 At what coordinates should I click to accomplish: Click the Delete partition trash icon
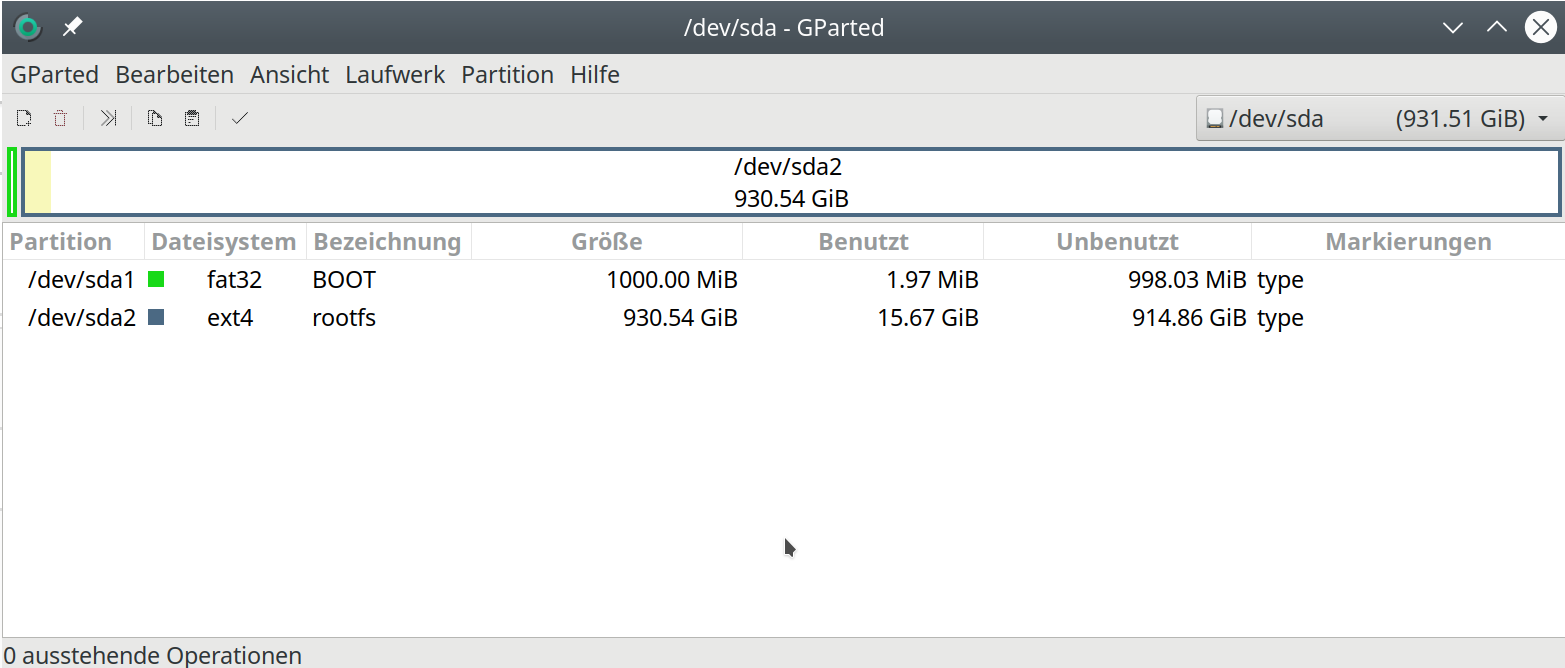coord(60,119)
